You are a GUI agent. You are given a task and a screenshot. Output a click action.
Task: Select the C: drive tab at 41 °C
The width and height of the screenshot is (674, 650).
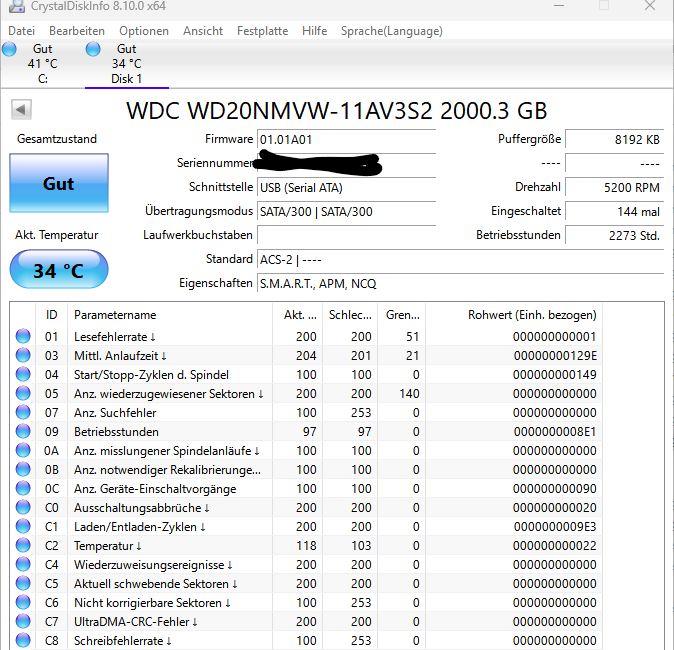[42, 64]
